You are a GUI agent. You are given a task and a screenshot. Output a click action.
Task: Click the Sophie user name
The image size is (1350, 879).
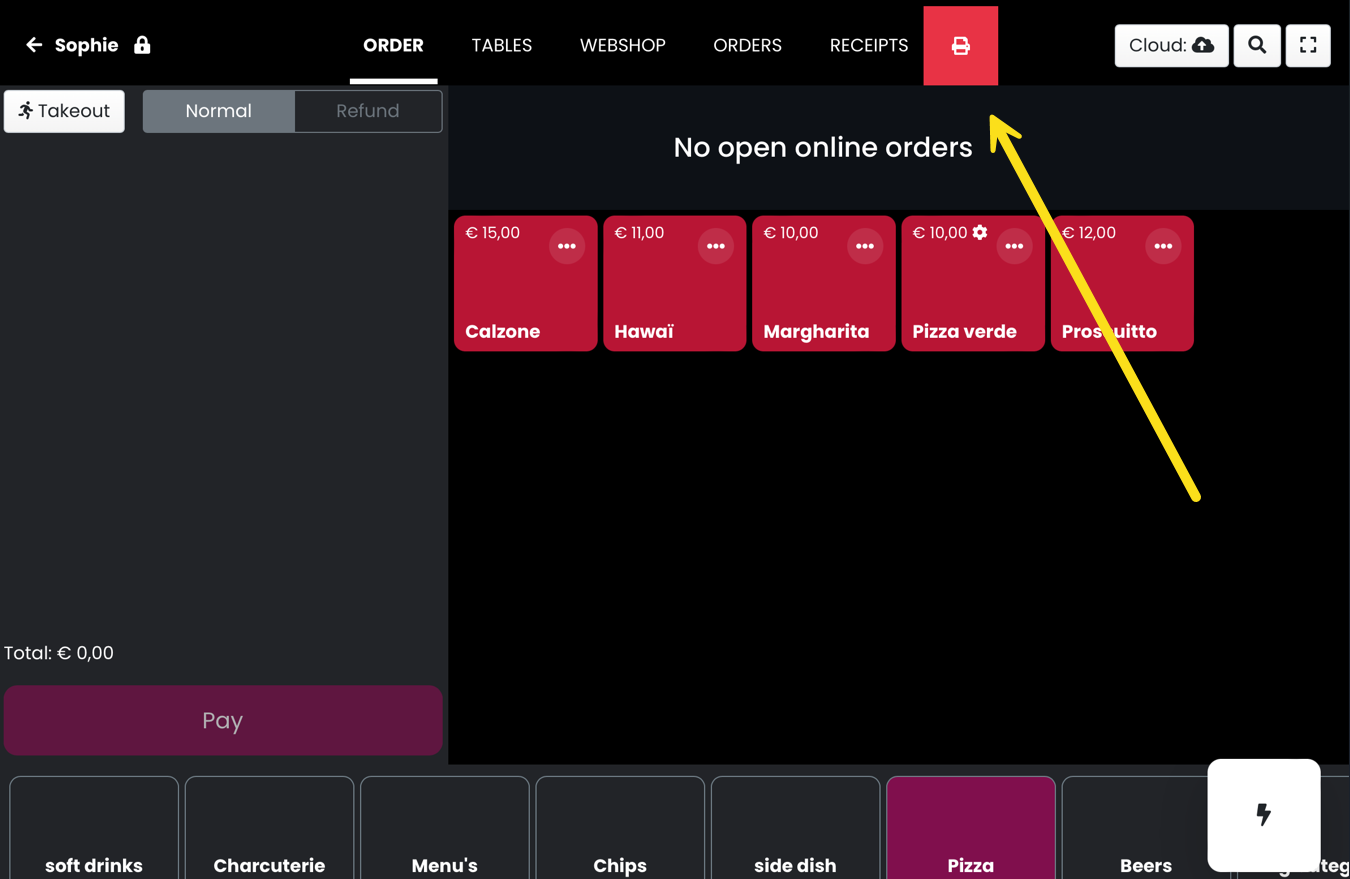[86, 45]
